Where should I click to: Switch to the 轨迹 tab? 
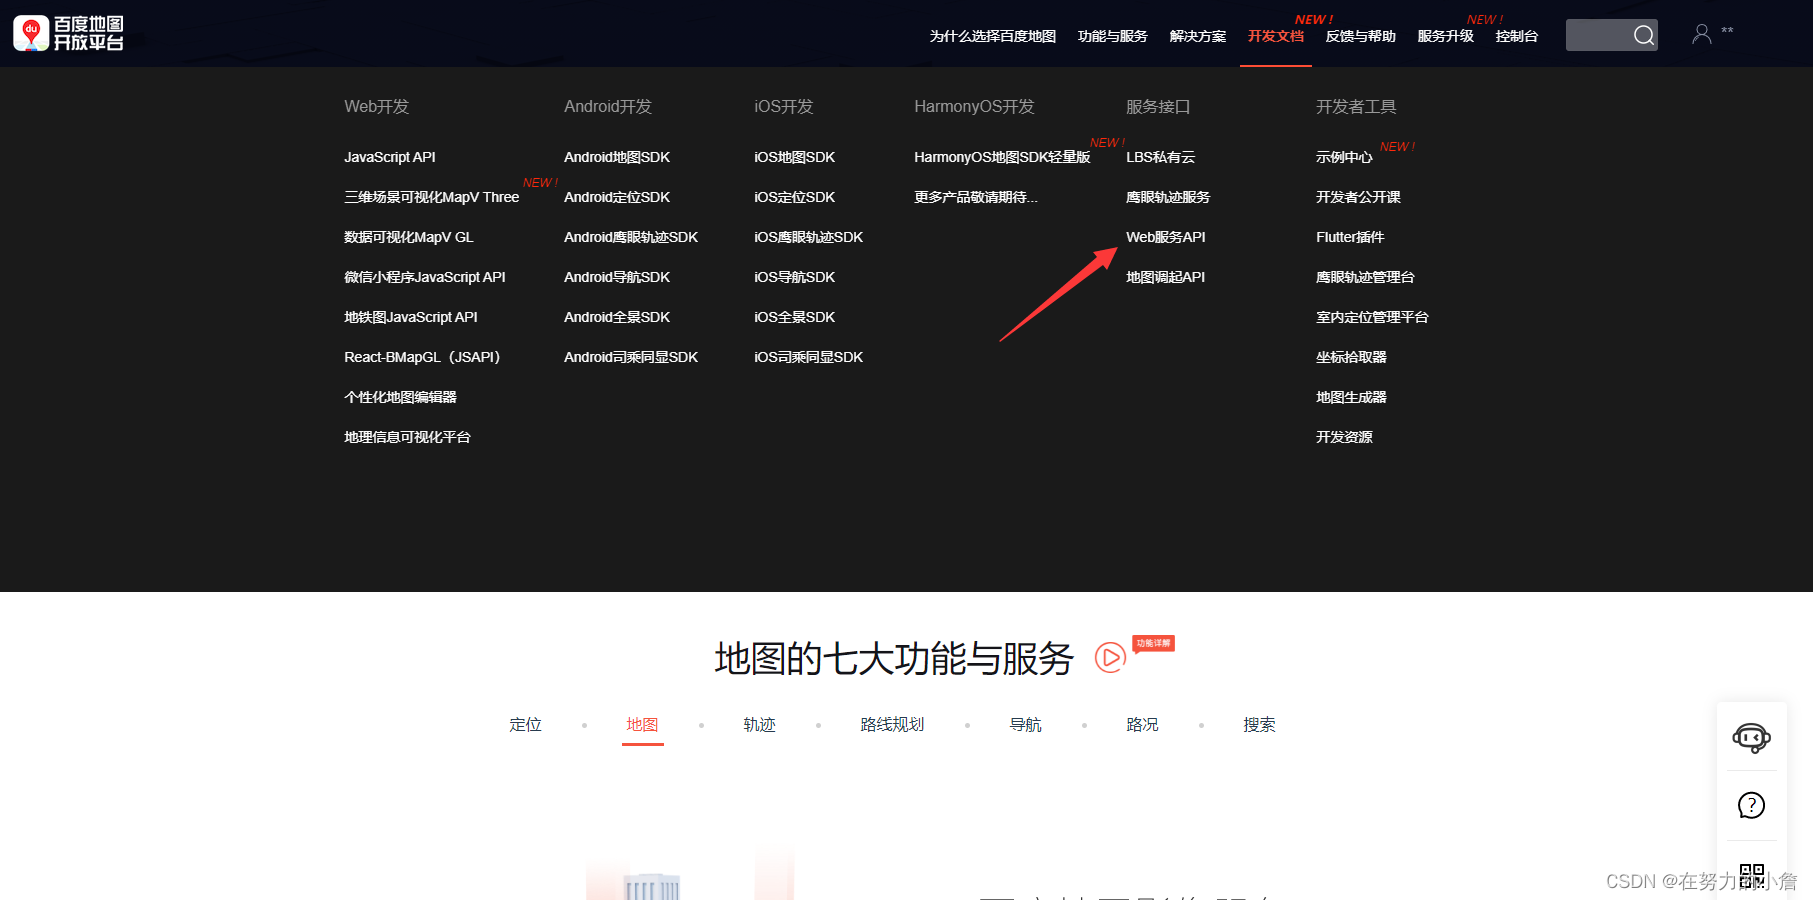(x=759, y=725)
